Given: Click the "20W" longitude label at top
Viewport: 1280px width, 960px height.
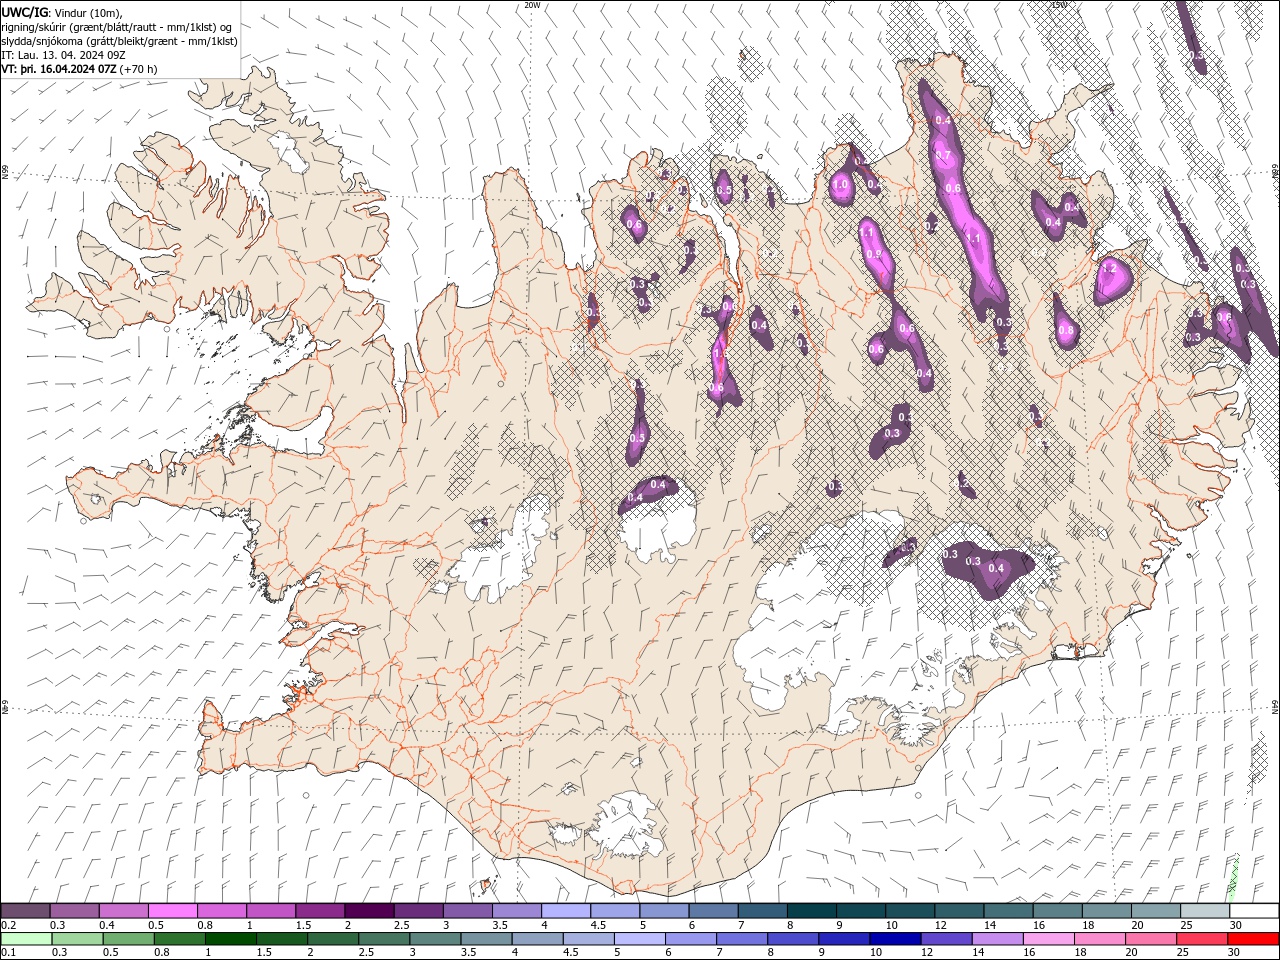Looking at the screenshot, I should tap(532, 5).
